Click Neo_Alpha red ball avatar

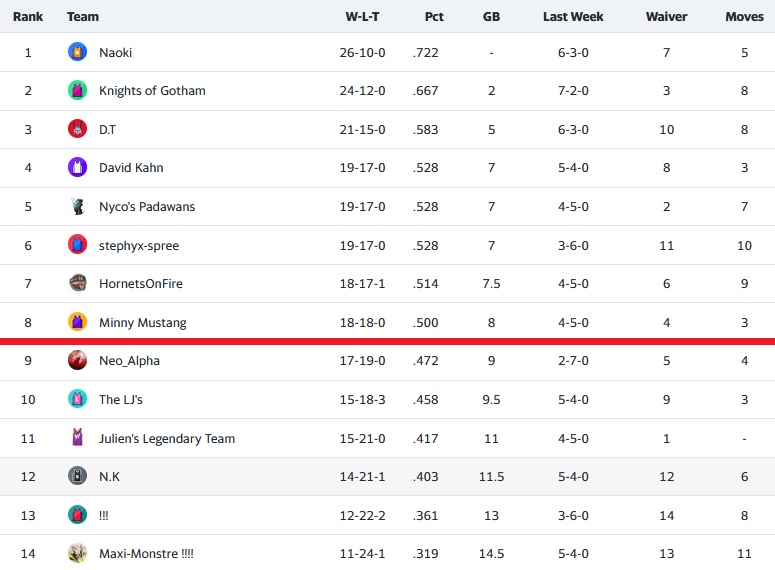click(77, 361)
